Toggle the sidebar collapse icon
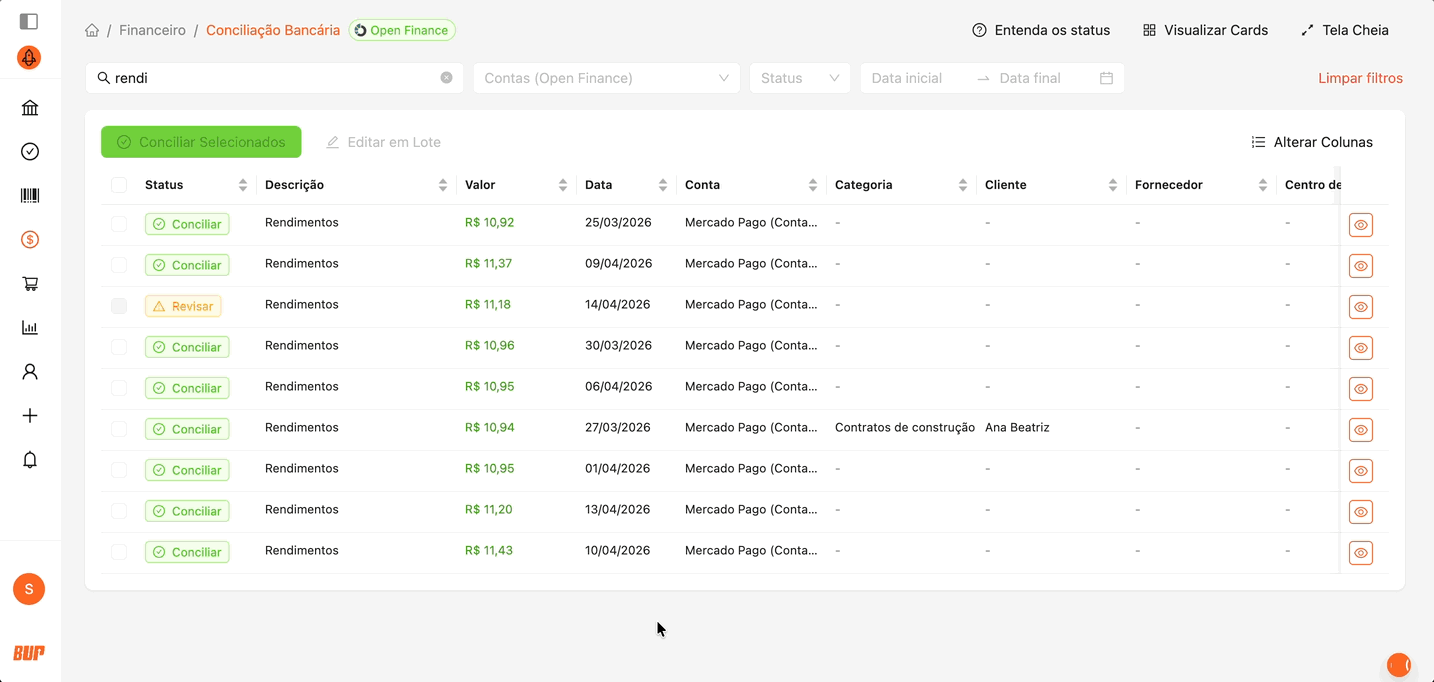Screen dimensions: 1434x682 pos(29,21)
